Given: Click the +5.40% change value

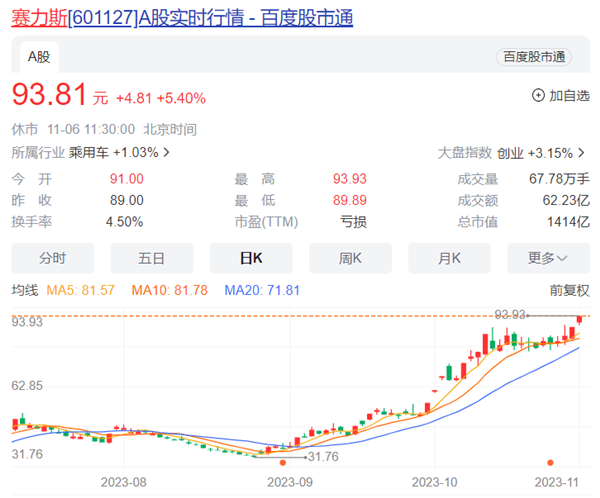Looking at the screenshot, I should (181, 98).
